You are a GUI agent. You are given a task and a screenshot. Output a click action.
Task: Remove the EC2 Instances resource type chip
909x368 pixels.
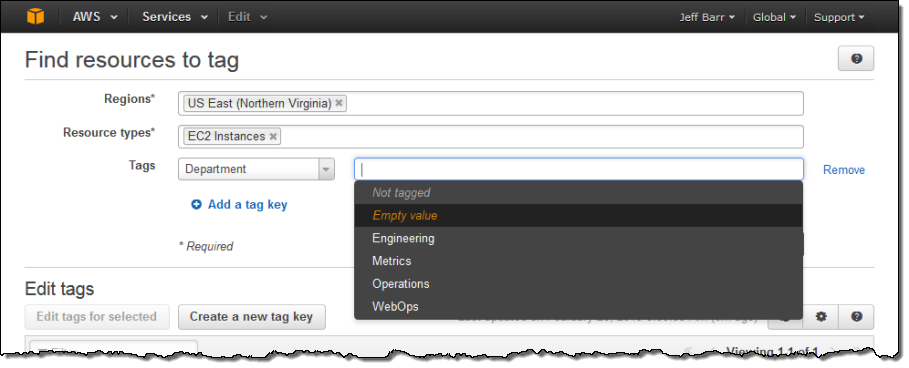[273, 136]
